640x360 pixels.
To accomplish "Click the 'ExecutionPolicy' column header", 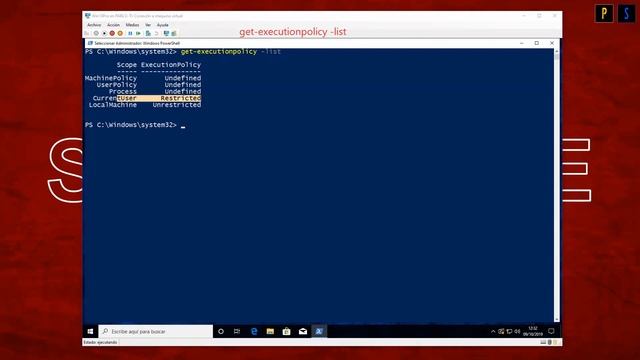I will click(171, 65).
